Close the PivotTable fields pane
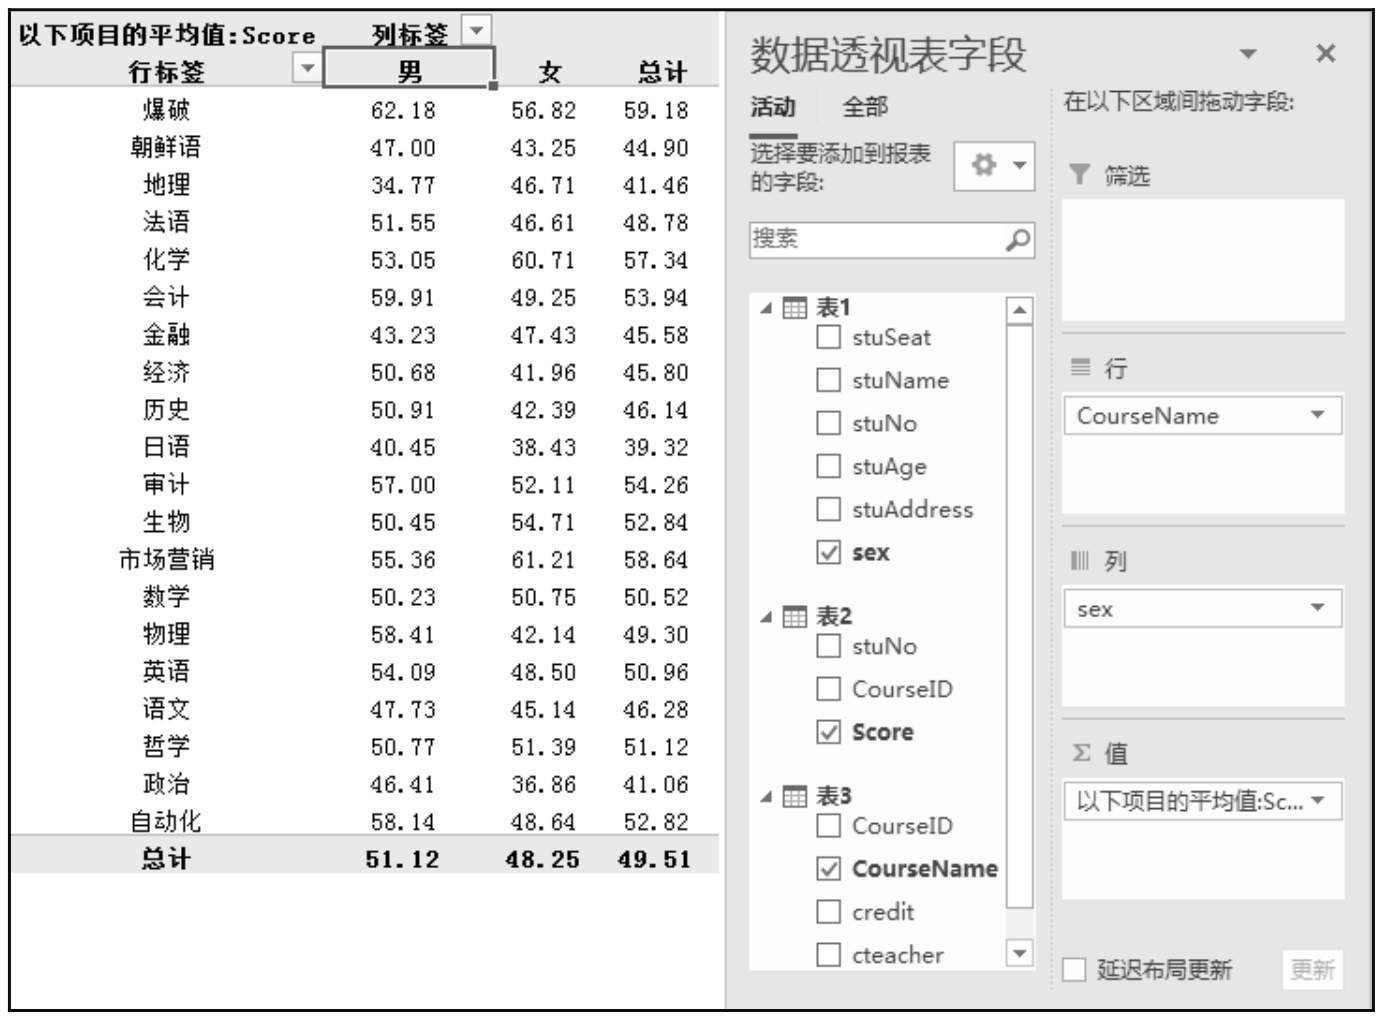Image resolution: width=1383 pixels, height=1020 pixels. [x=1325, y=54]
